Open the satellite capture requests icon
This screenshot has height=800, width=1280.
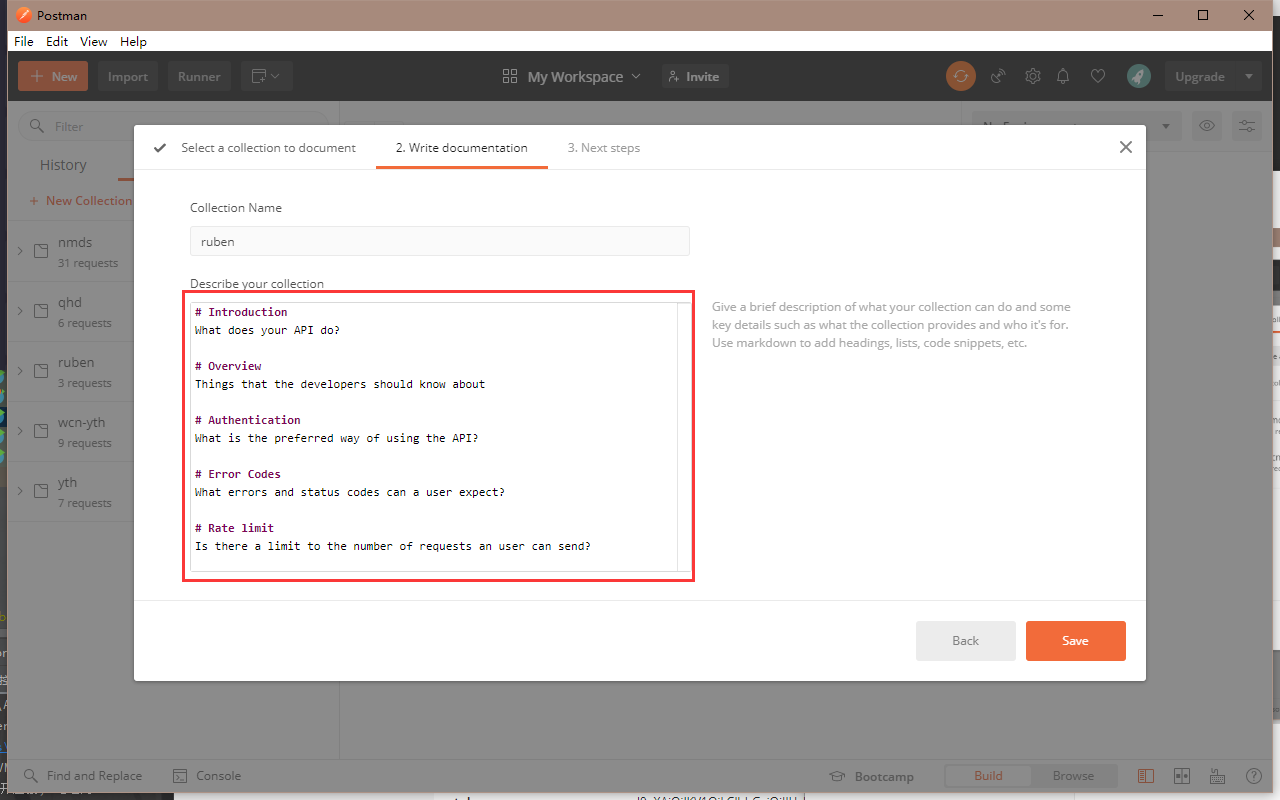pos(997,76)
